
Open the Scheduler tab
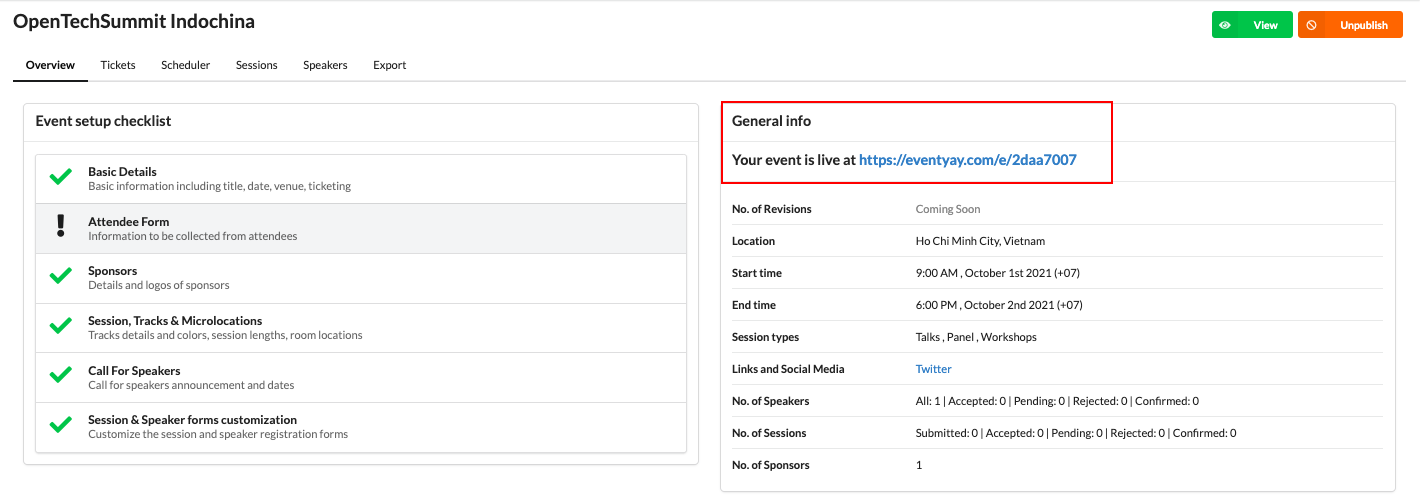click(186, 65)
